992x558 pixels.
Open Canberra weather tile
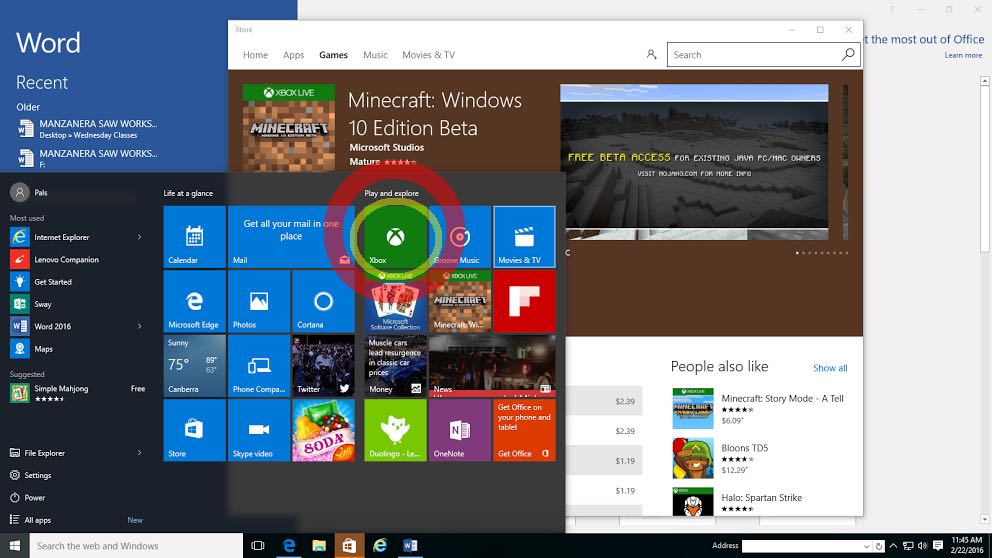[x=194, y=366]
